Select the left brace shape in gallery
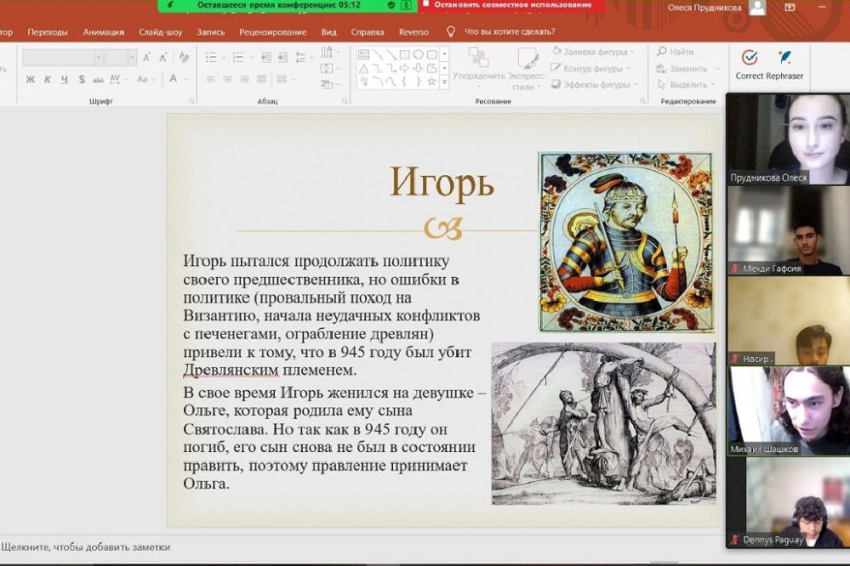Image resolution: width=850 pixels, height=566 pixels. pos(404,82)
